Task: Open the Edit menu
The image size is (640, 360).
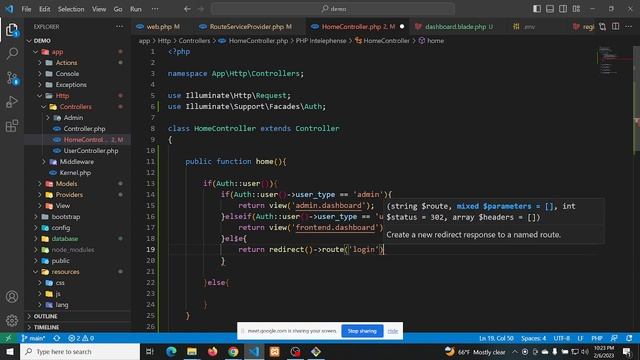Action: 44,9
